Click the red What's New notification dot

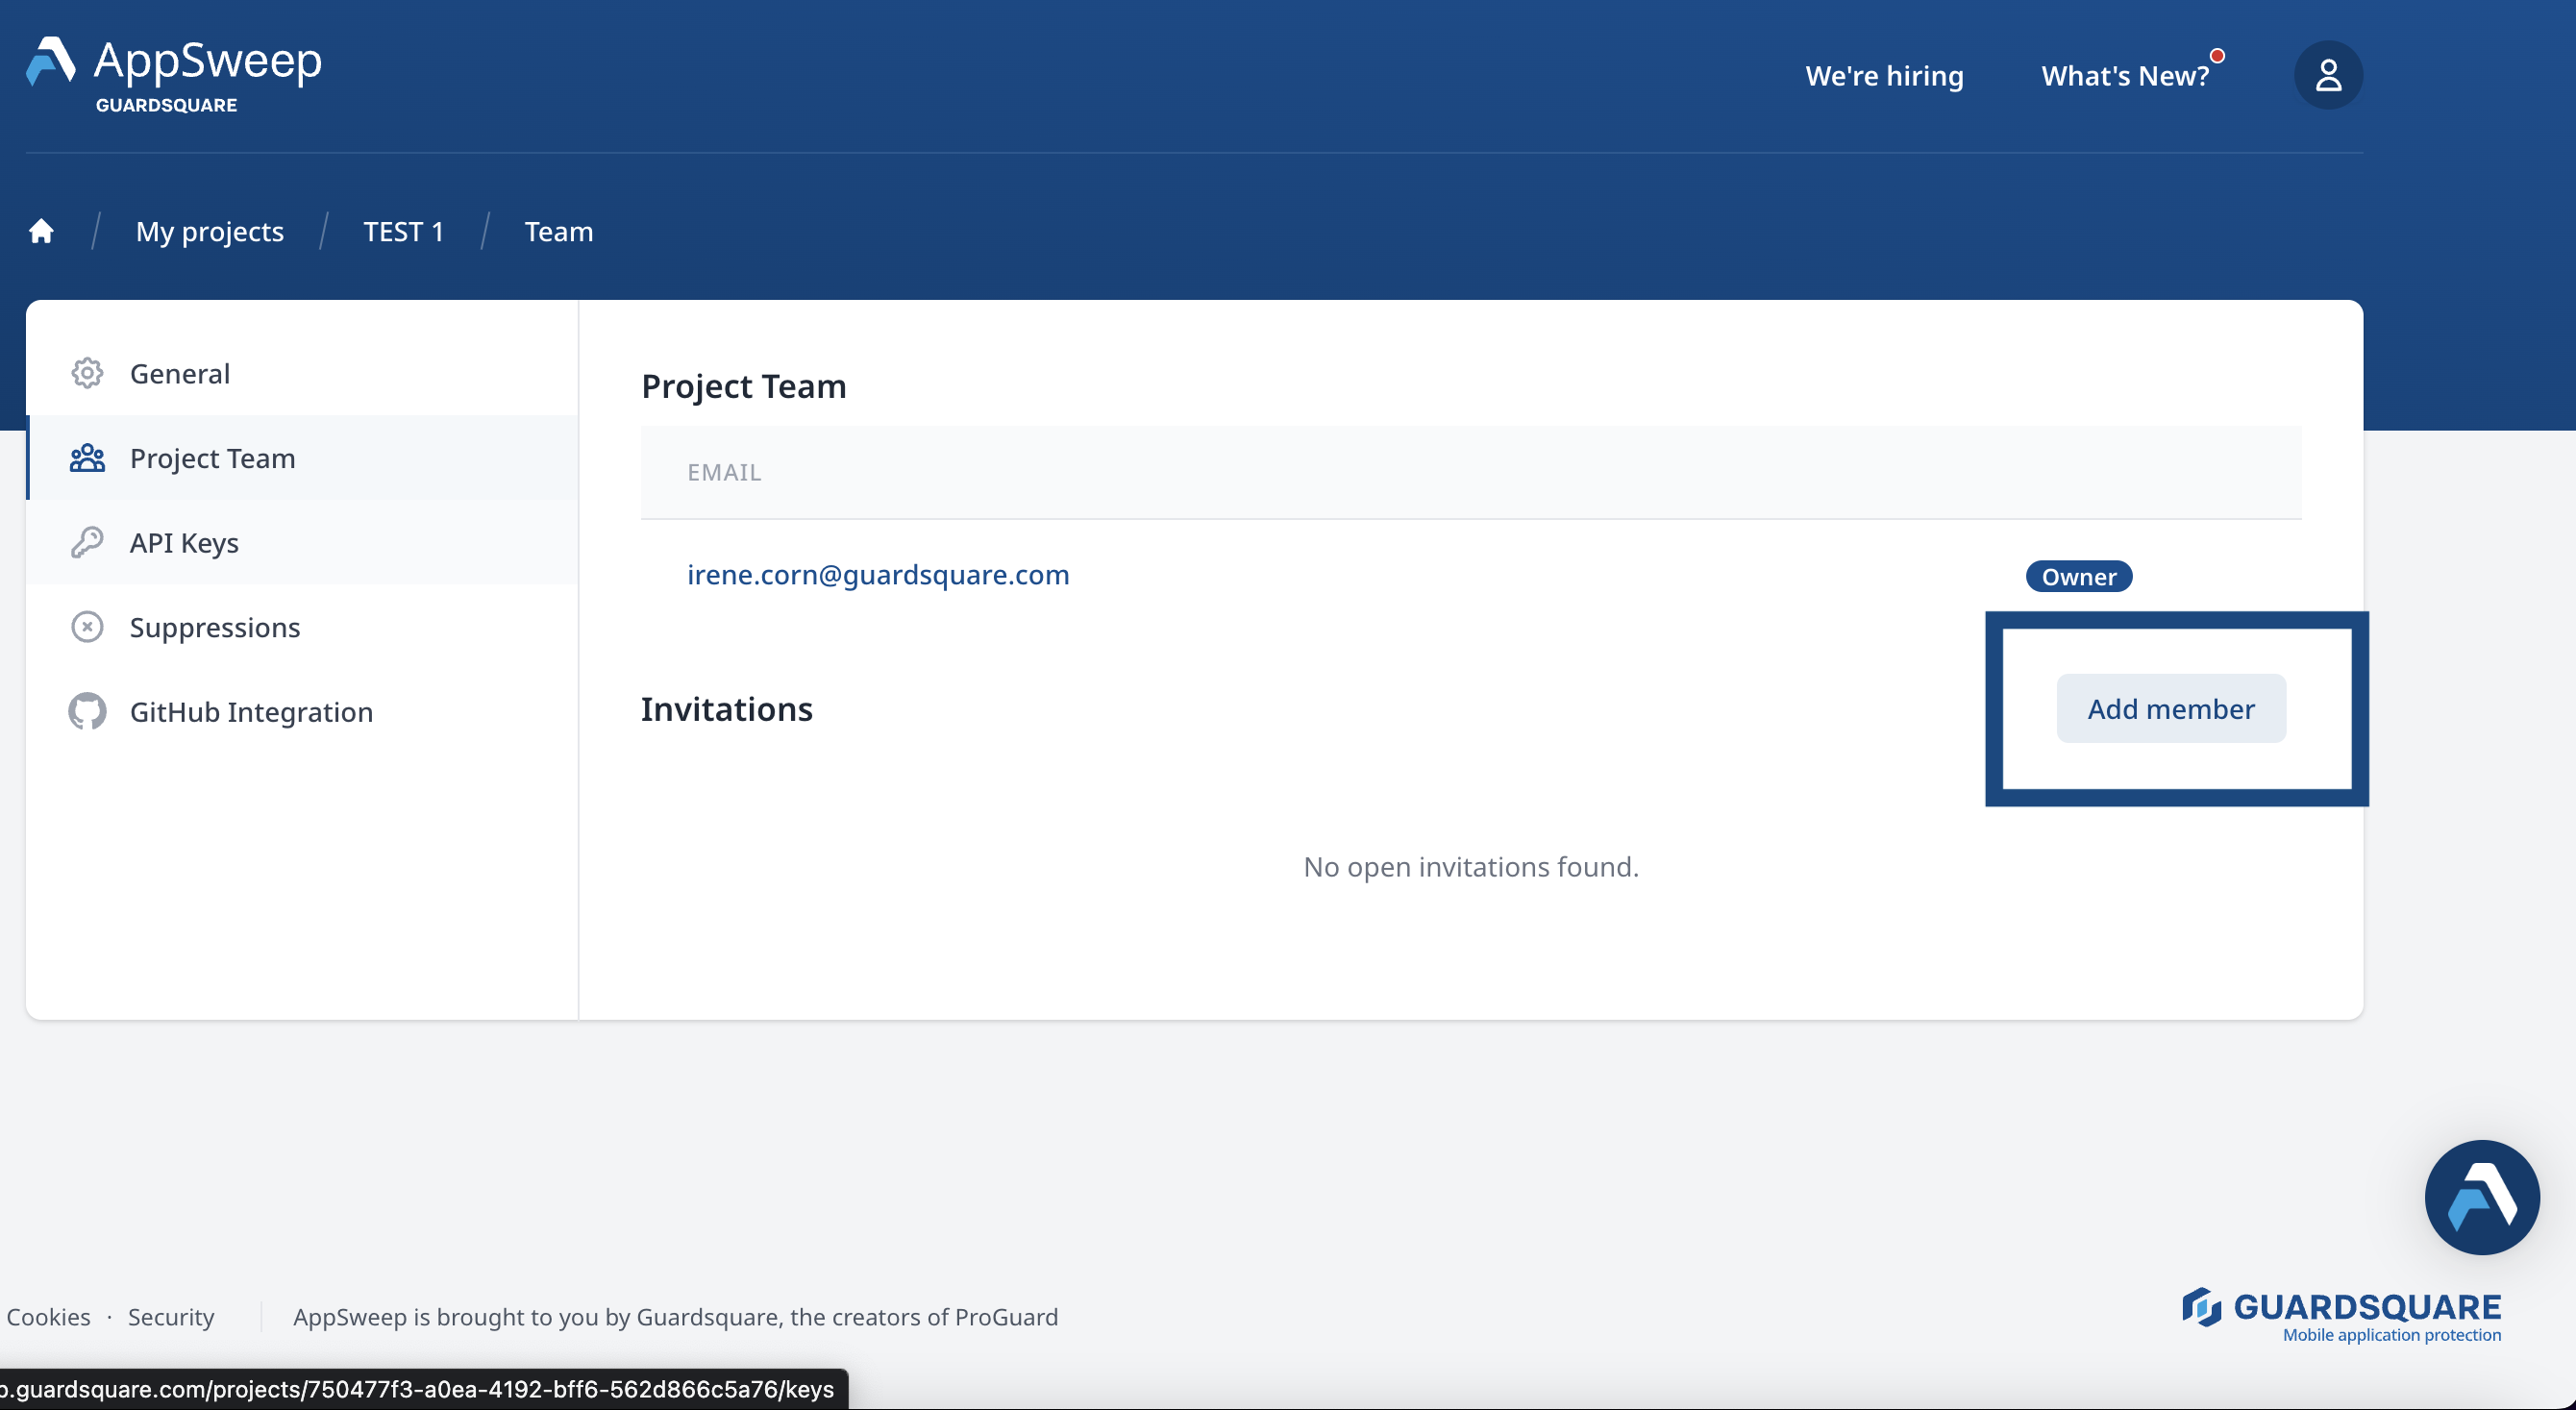pyautogui.click(x=2217, y=56)
